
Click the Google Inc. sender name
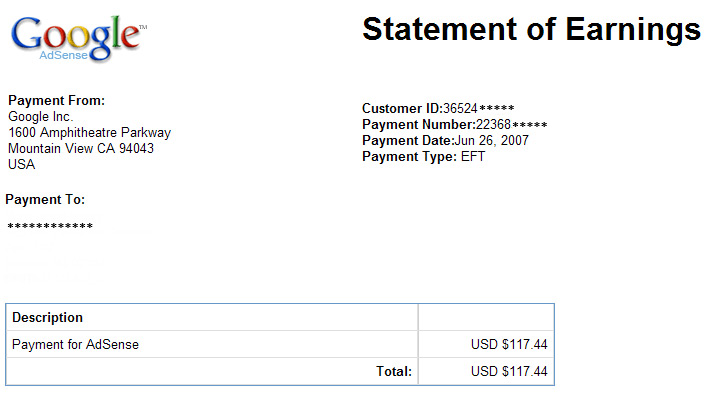(x=41, y=116)
